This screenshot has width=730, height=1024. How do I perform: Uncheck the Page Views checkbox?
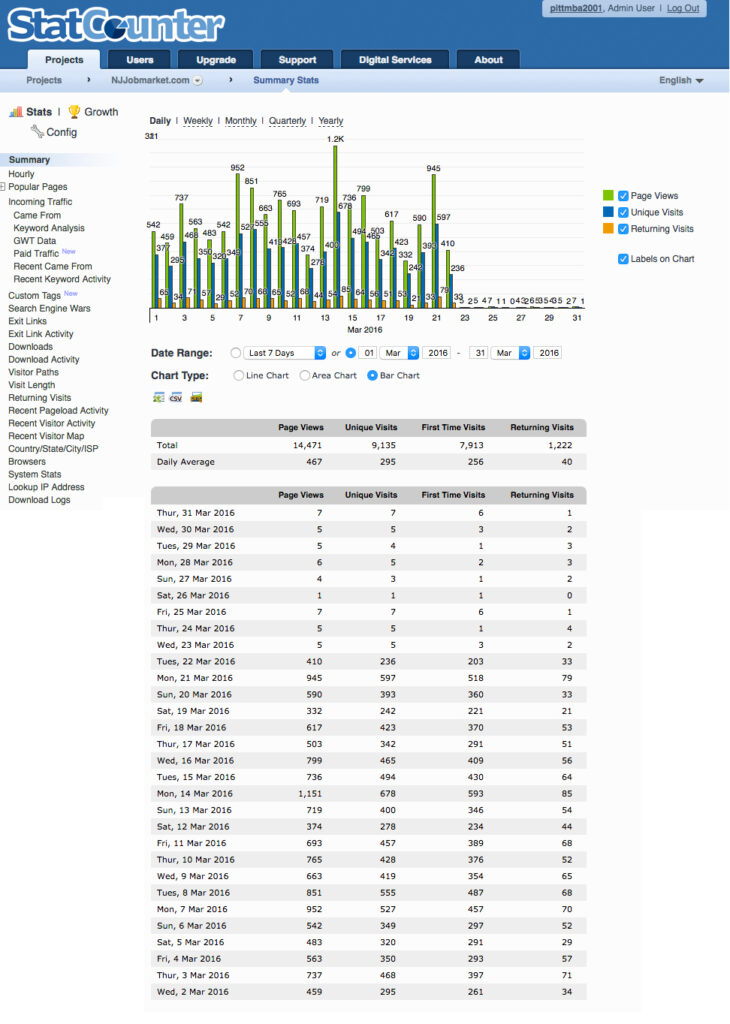click(623, 196)
